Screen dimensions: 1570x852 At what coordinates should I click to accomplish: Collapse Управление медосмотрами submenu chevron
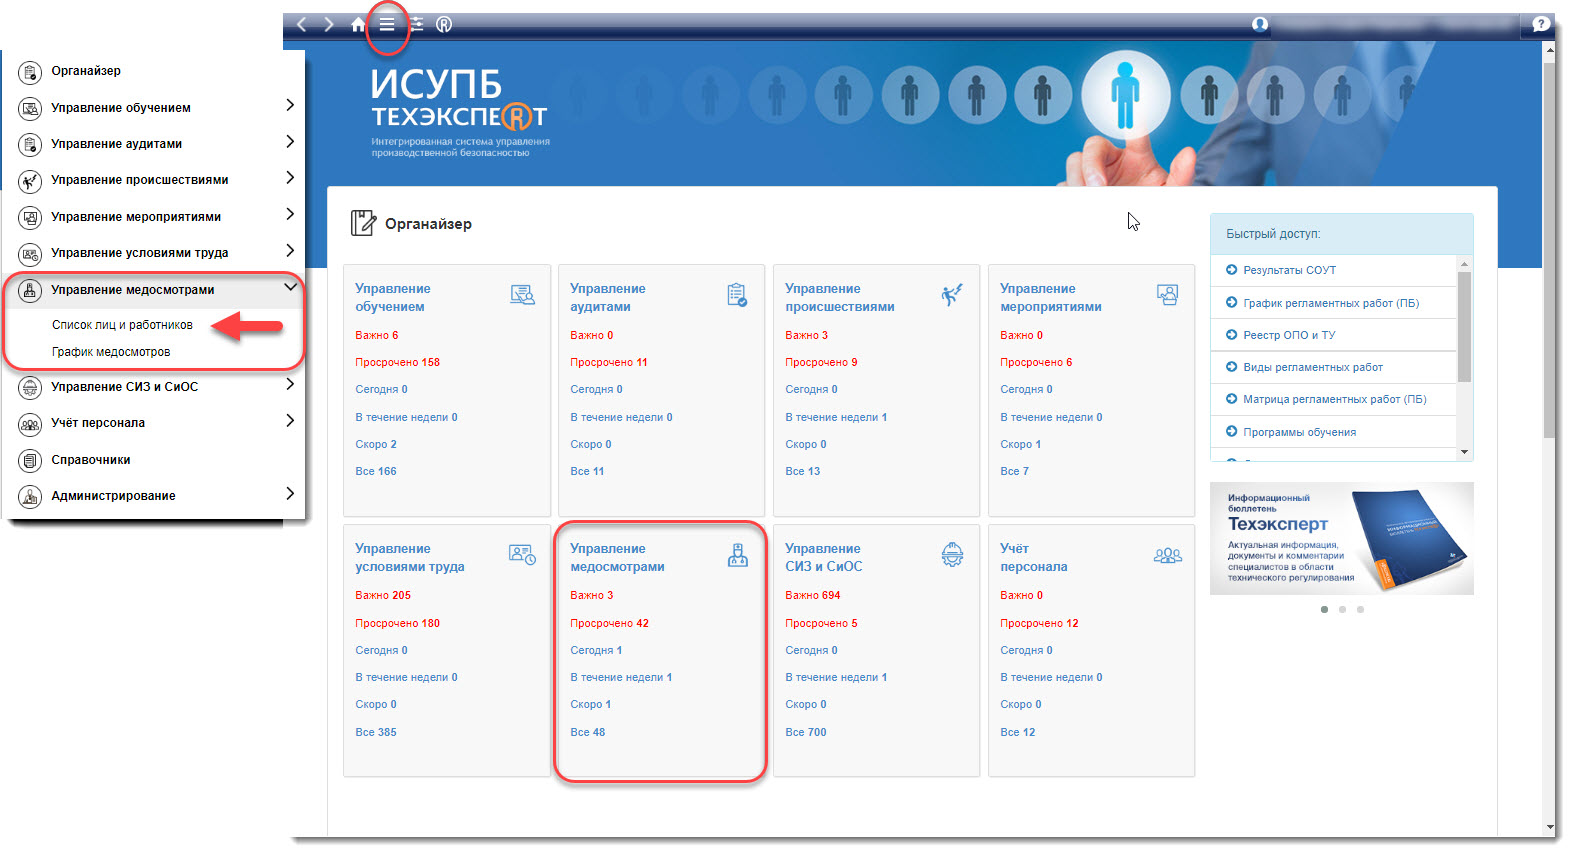[290, 287]
